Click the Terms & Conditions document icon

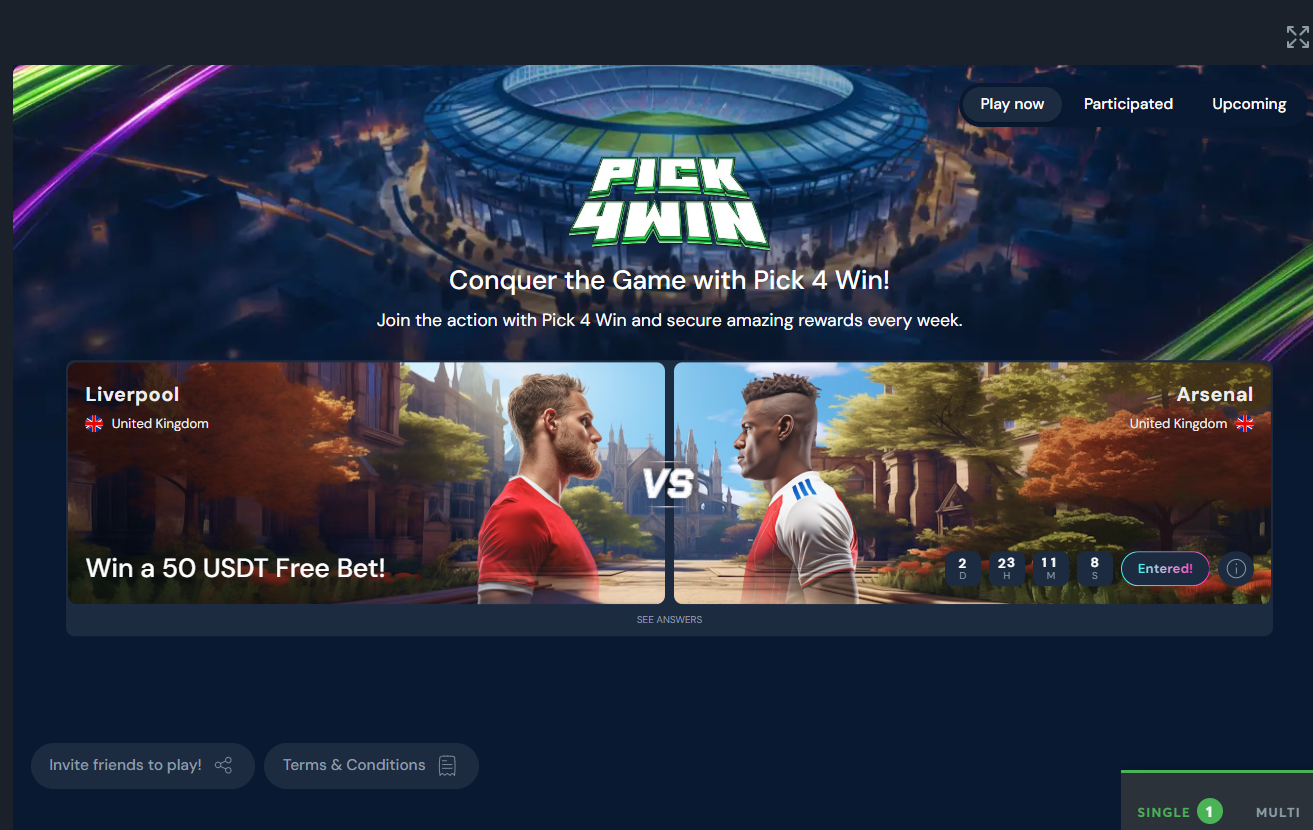(447, 766)
